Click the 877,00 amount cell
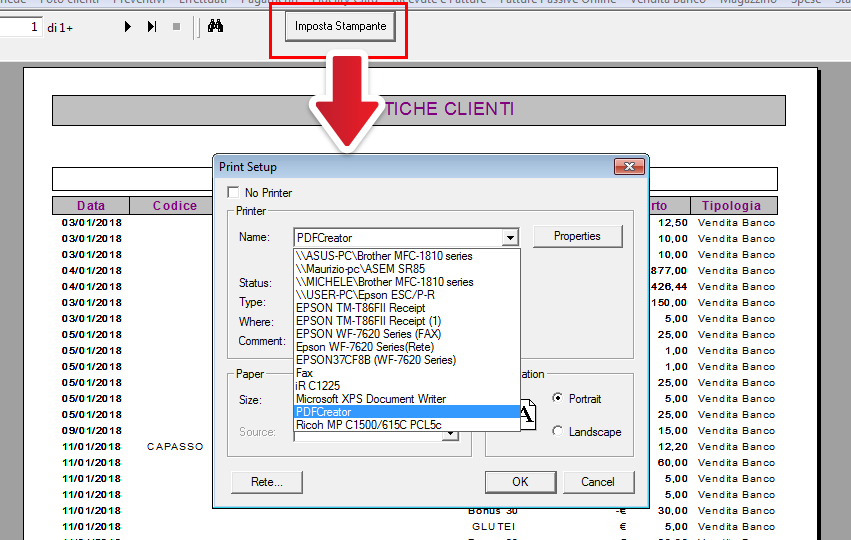This screenshot has width=851, height=540. [669, 270]
